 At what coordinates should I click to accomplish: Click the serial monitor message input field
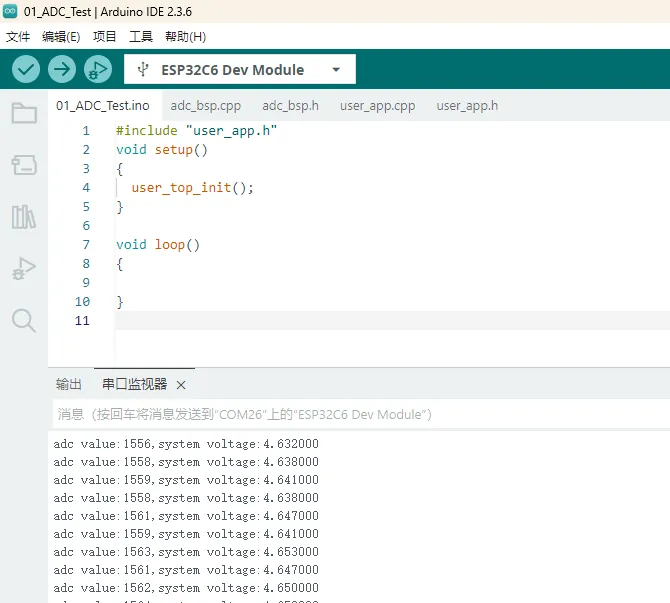(350, 414)
